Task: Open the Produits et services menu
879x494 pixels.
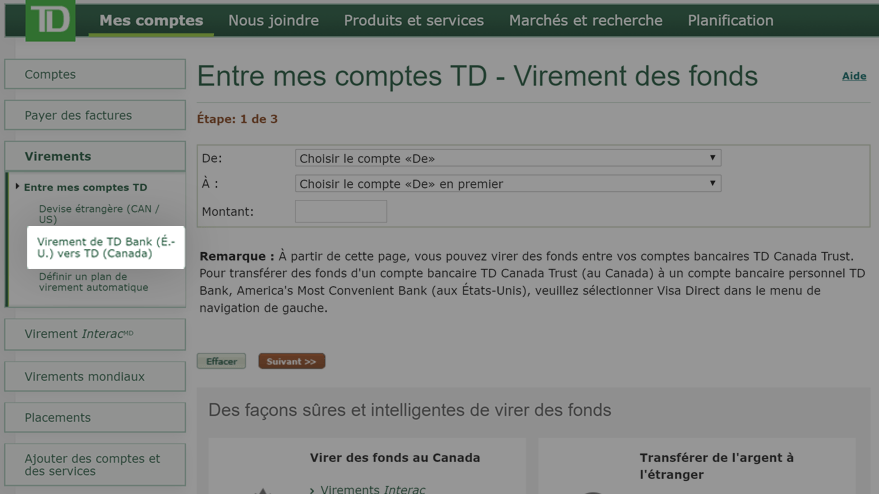Action: [x=414, y=21]
